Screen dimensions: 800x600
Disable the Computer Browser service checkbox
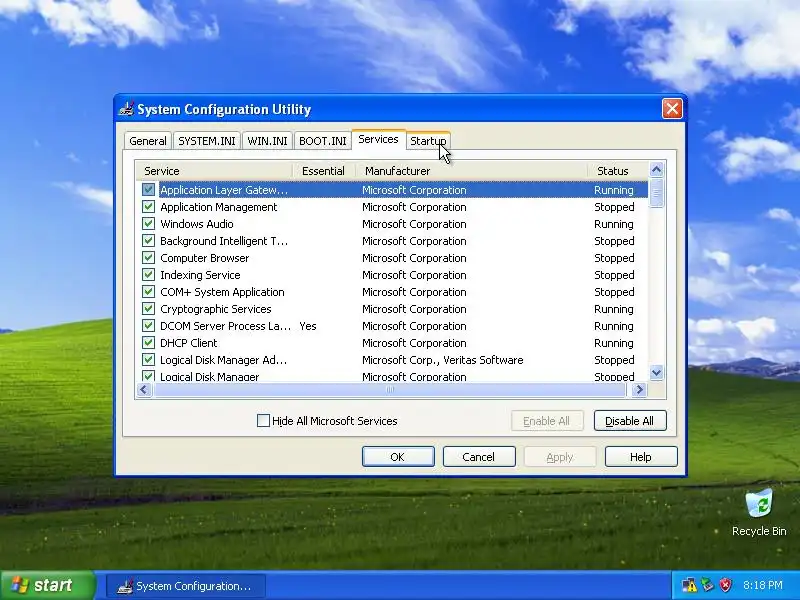coord(148,258)
